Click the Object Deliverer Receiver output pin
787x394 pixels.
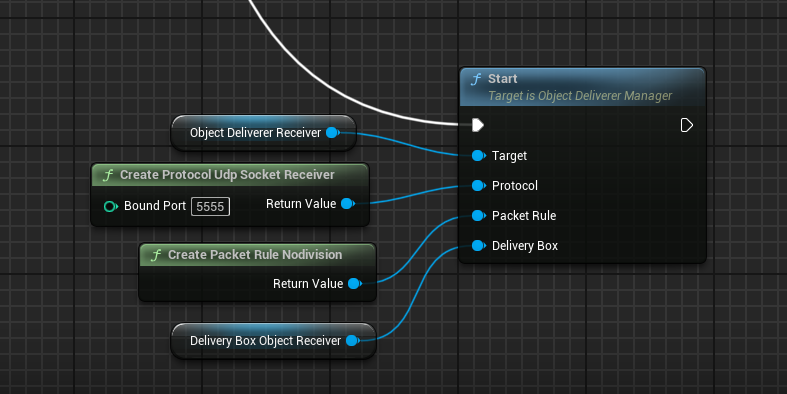pos(333,133)
